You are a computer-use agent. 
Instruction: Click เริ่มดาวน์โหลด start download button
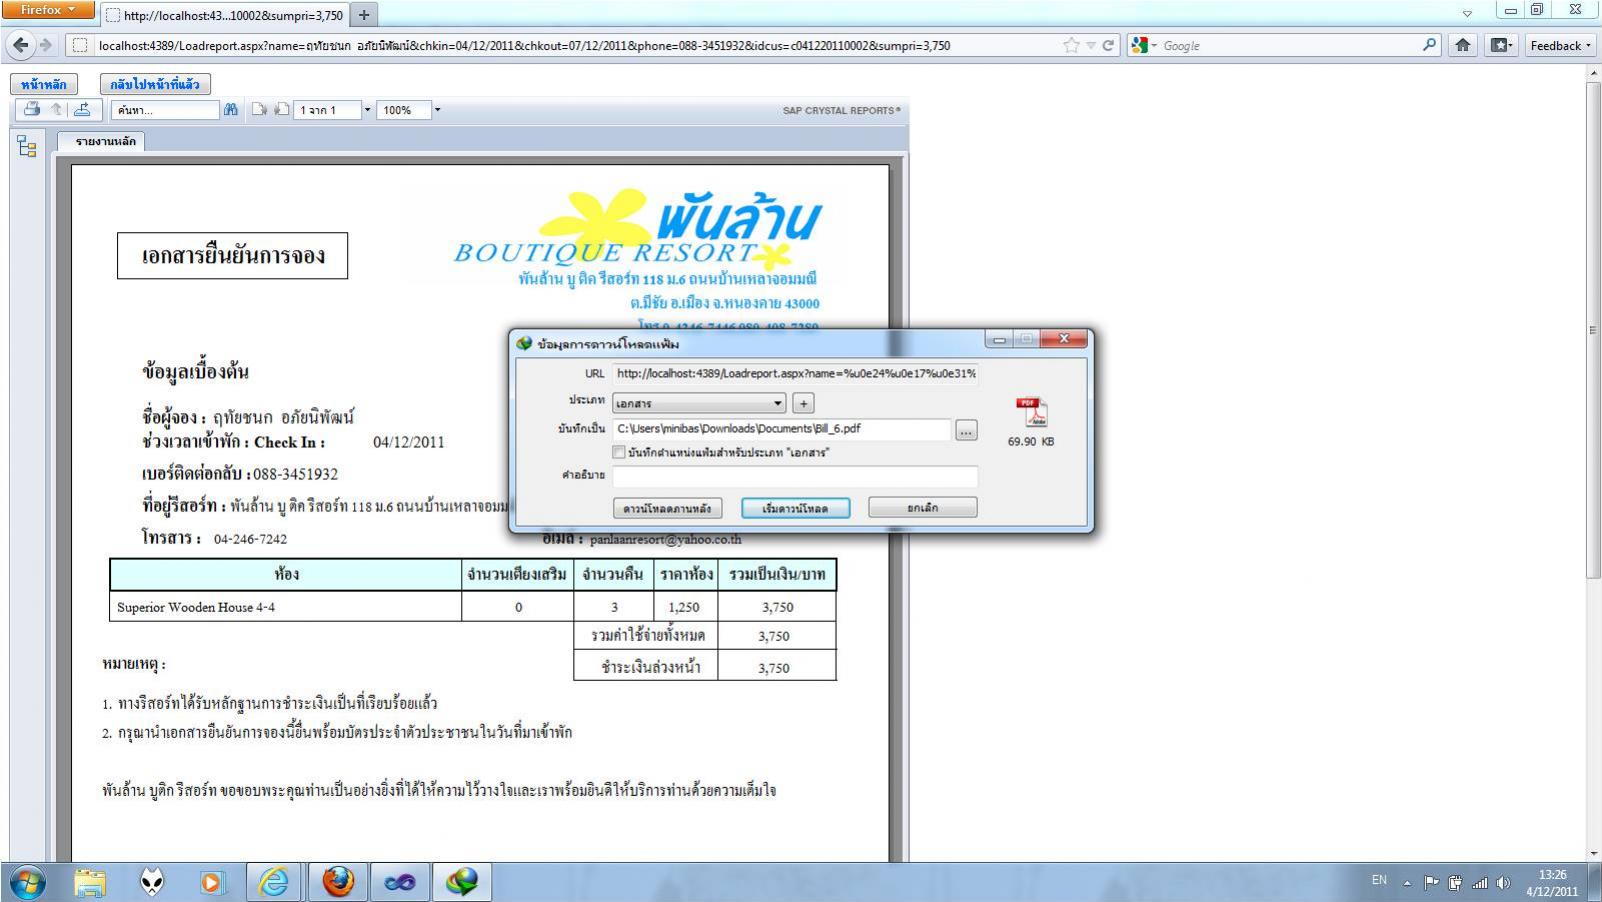(x=796, y=508)
